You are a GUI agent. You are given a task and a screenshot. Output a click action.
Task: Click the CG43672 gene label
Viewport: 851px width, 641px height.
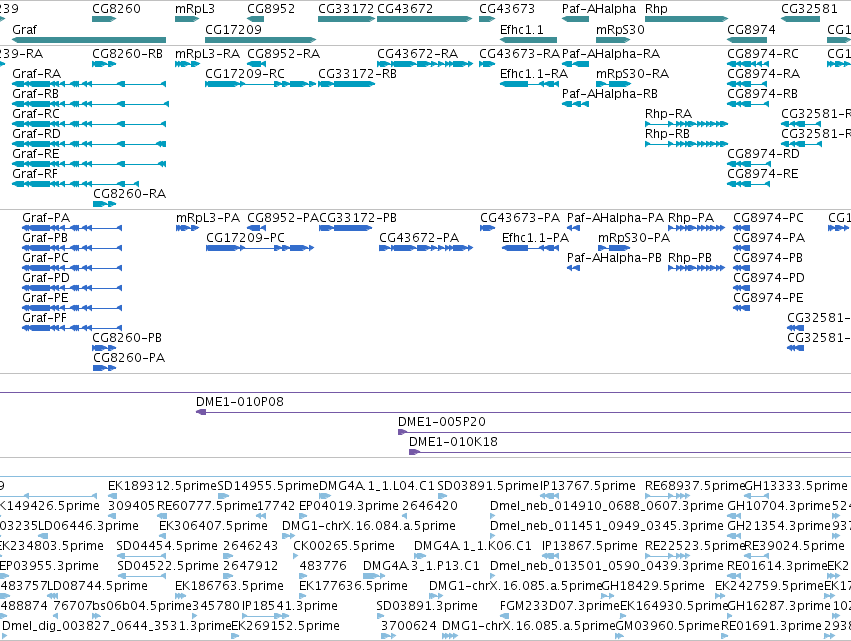tap(405, 9)
